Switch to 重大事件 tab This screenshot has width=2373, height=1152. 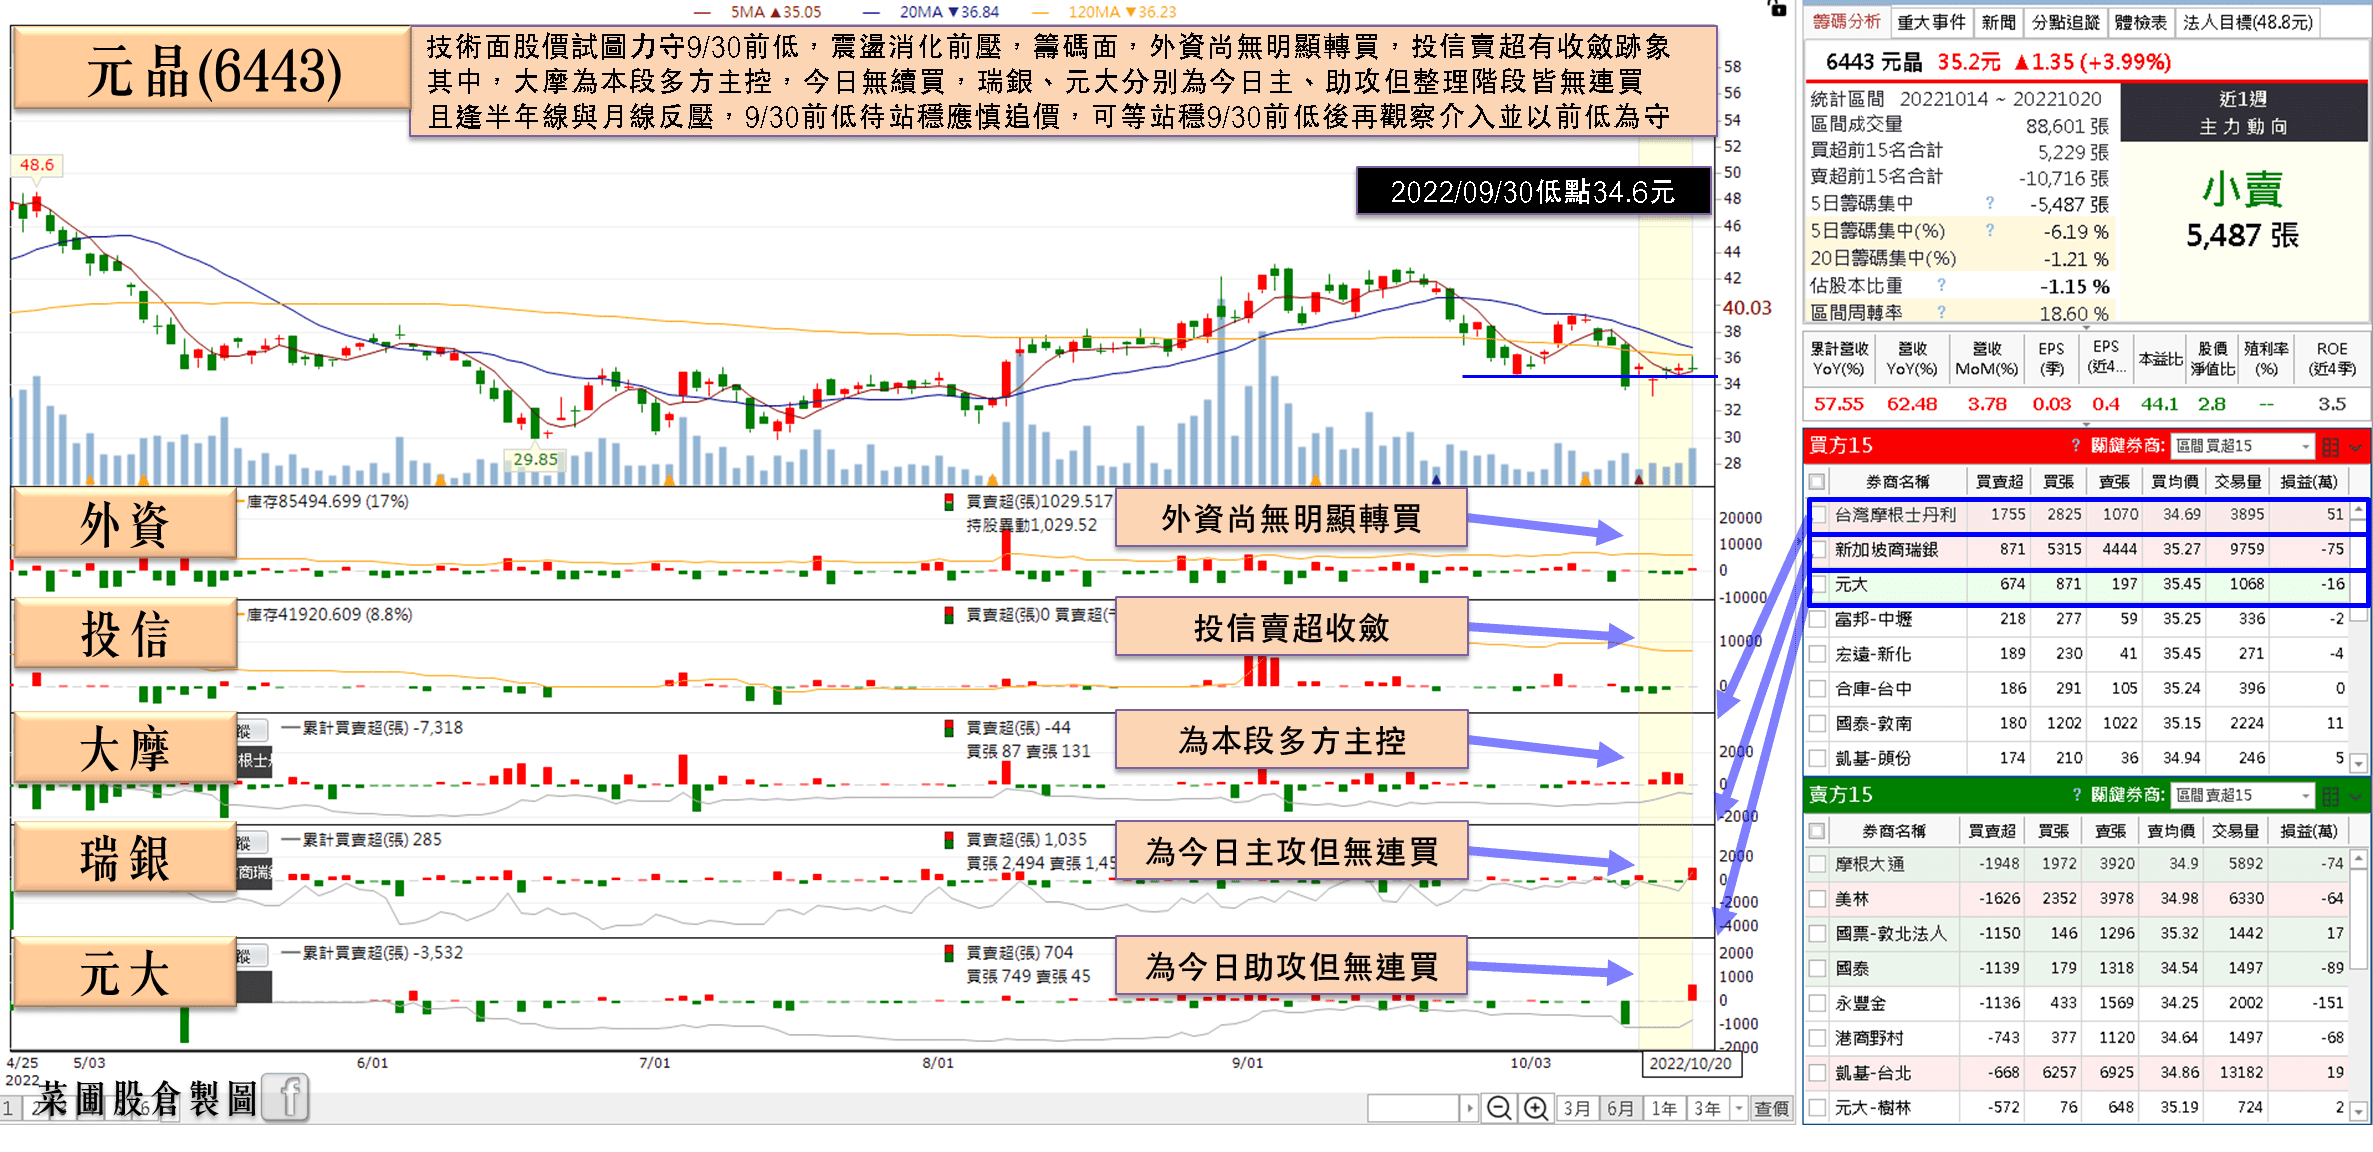point(1931,22)
